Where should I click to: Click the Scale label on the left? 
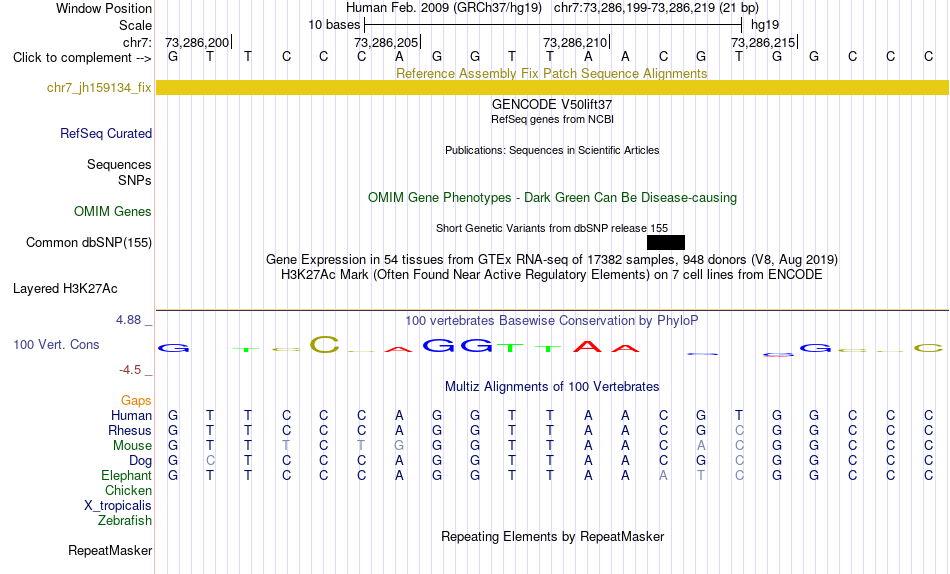pos(136,25)
